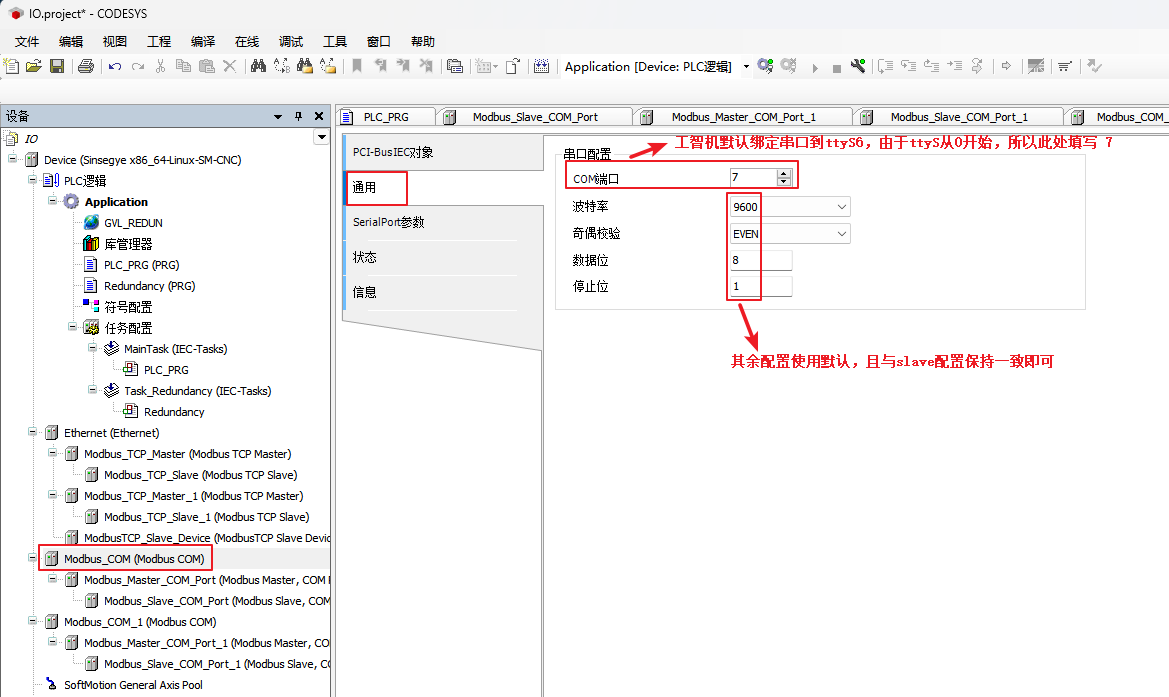Click the Open project folder icon
Screen dimensions: 1169x697
pyautogui.click(x=34, y=66)
